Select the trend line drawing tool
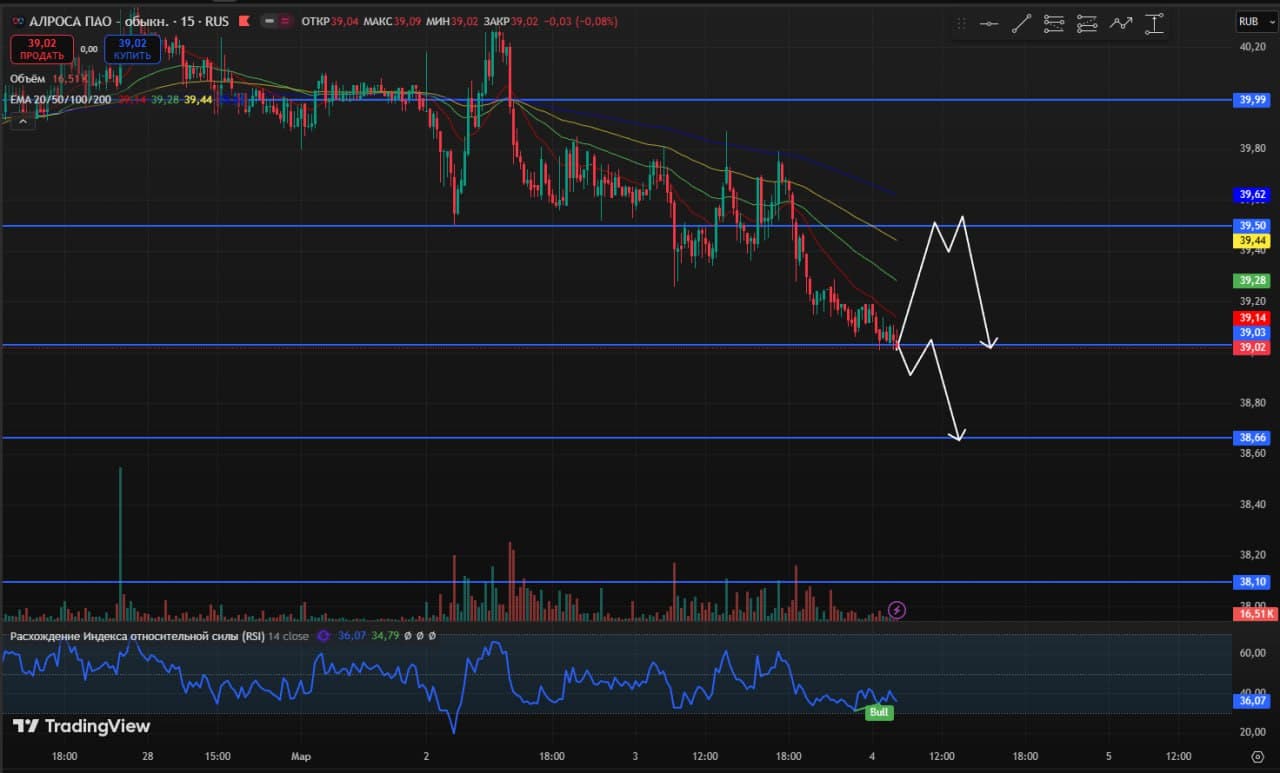 (x=1021, y=24)
